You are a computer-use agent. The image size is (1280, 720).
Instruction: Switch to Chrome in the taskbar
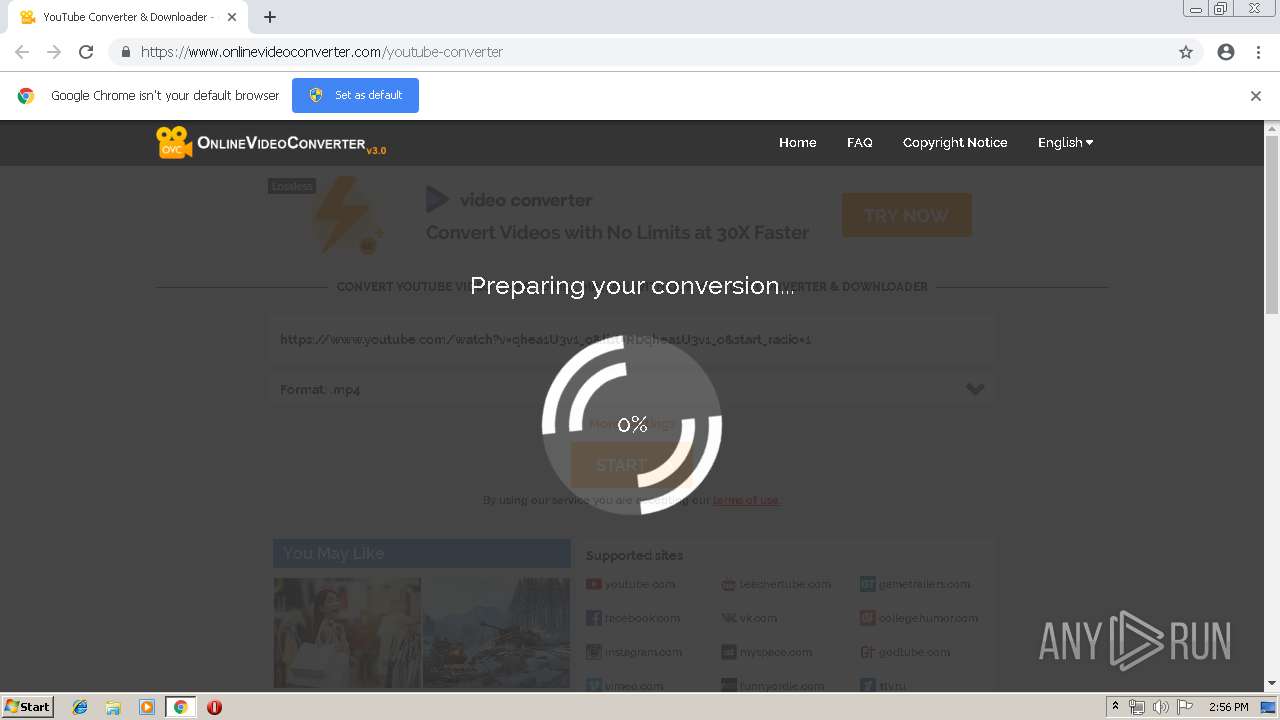[181, 707]
